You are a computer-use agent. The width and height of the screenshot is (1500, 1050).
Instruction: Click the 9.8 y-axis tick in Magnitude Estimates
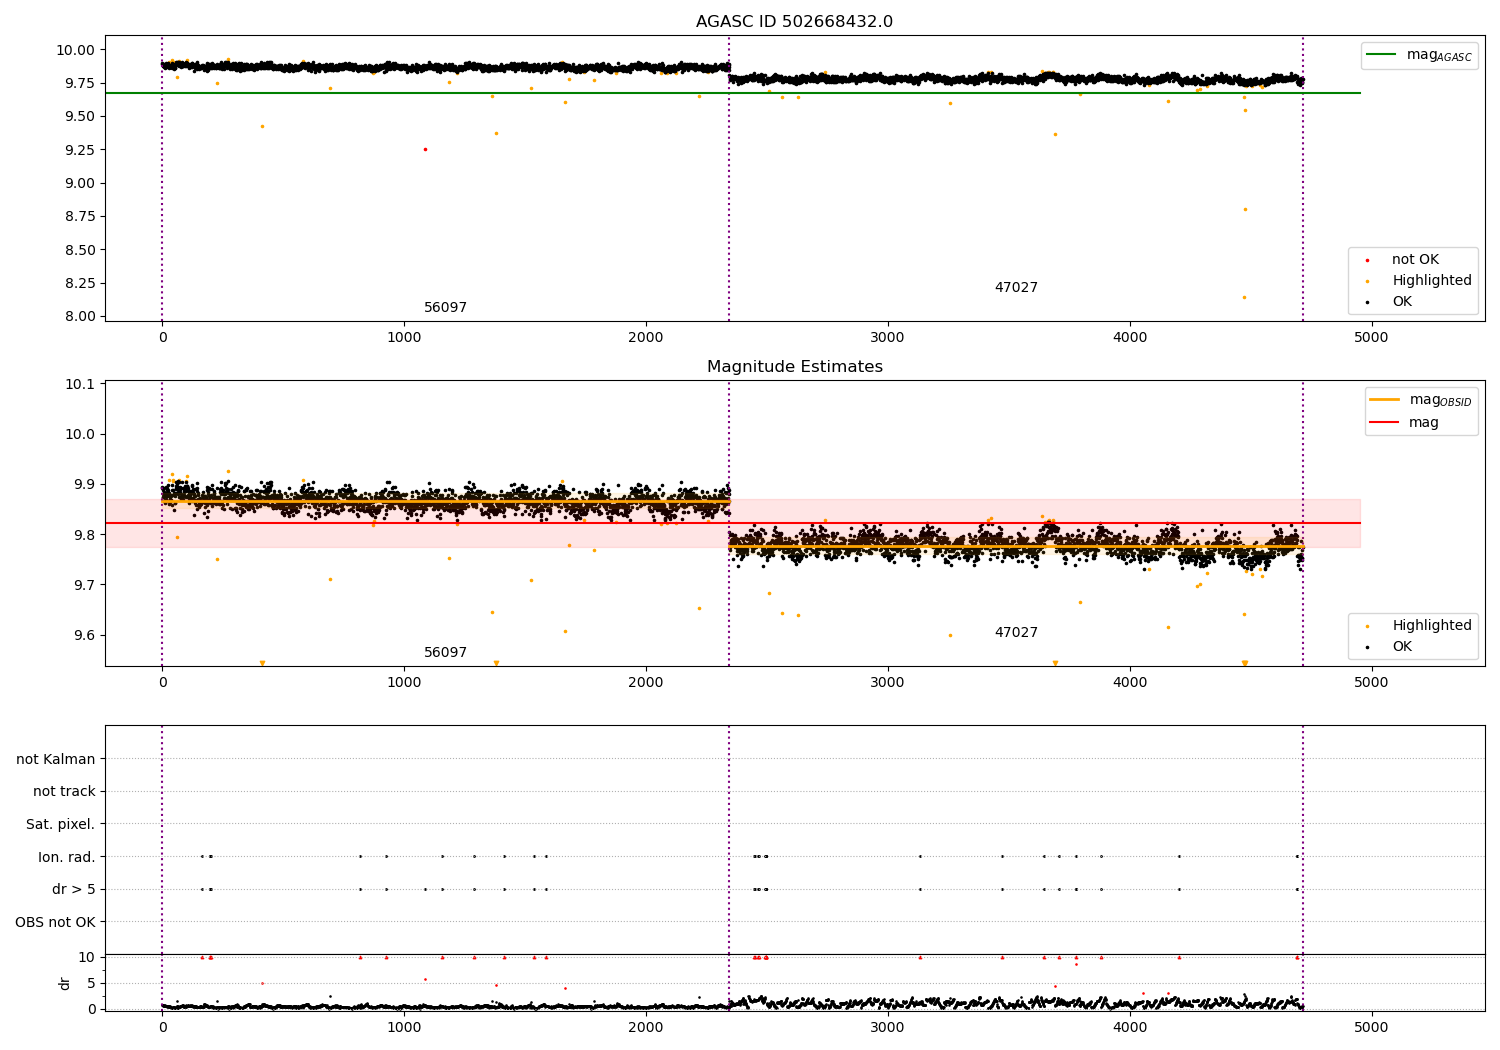(x=85, y=535)
